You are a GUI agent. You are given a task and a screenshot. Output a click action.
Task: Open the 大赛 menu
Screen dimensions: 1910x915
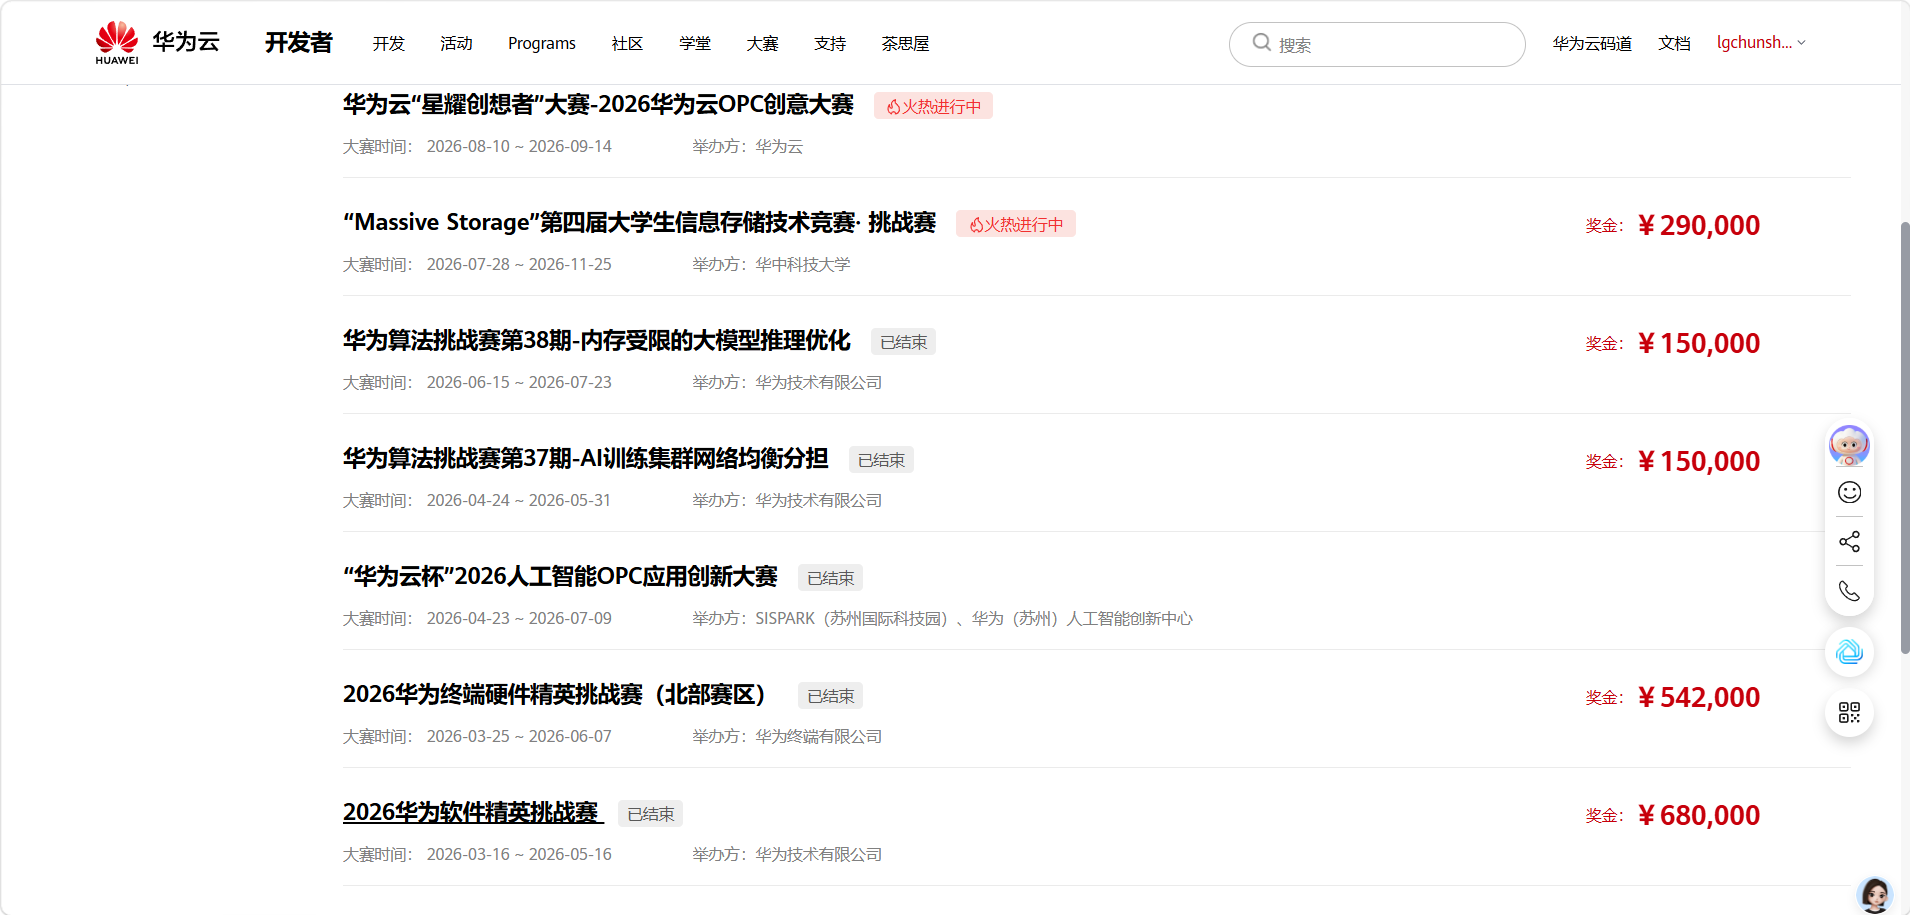coord(762,43)
